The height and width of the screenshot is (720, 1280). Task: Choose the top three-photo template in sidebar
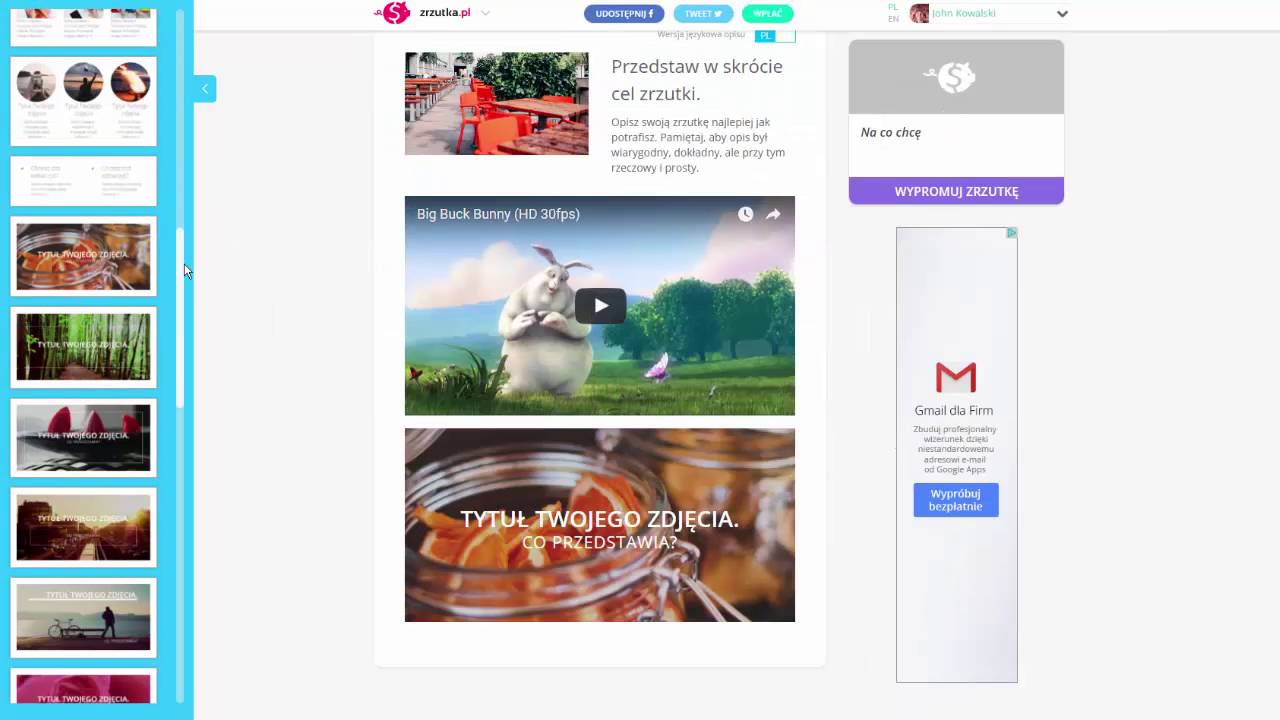point(84,27)
